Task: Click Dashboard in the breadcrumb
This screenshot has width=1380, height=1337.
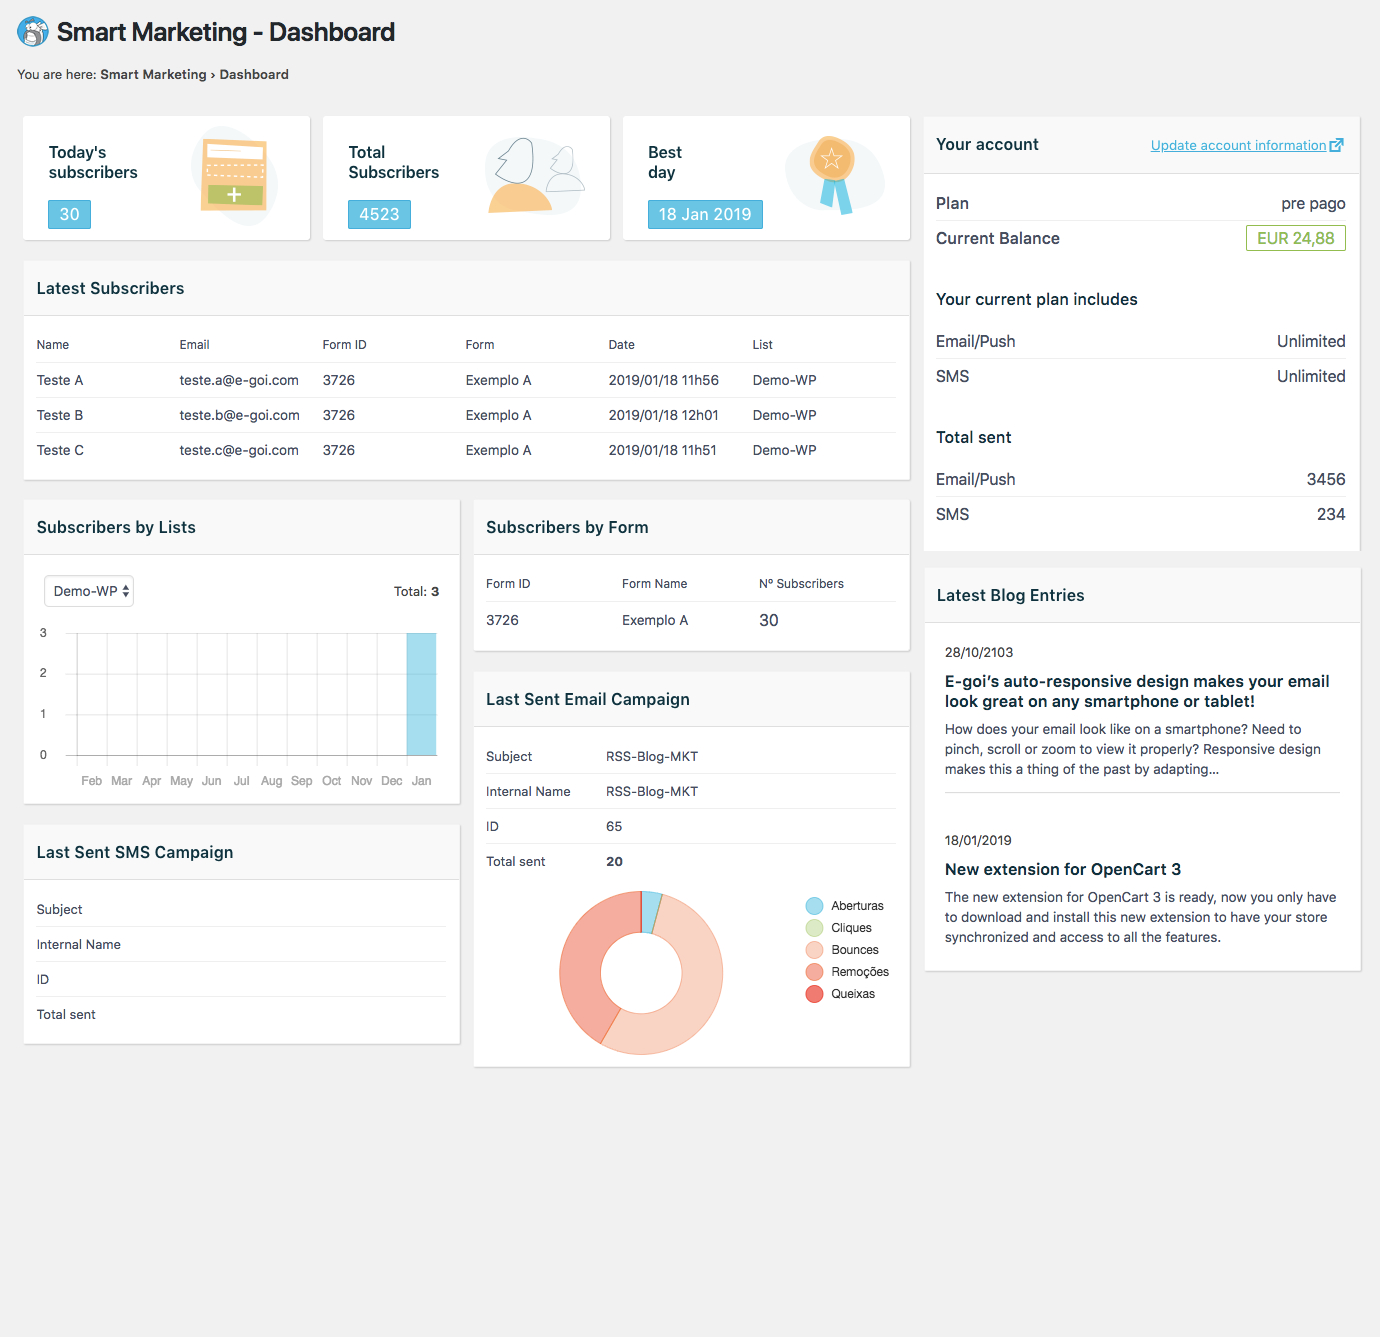Action: 254,74
